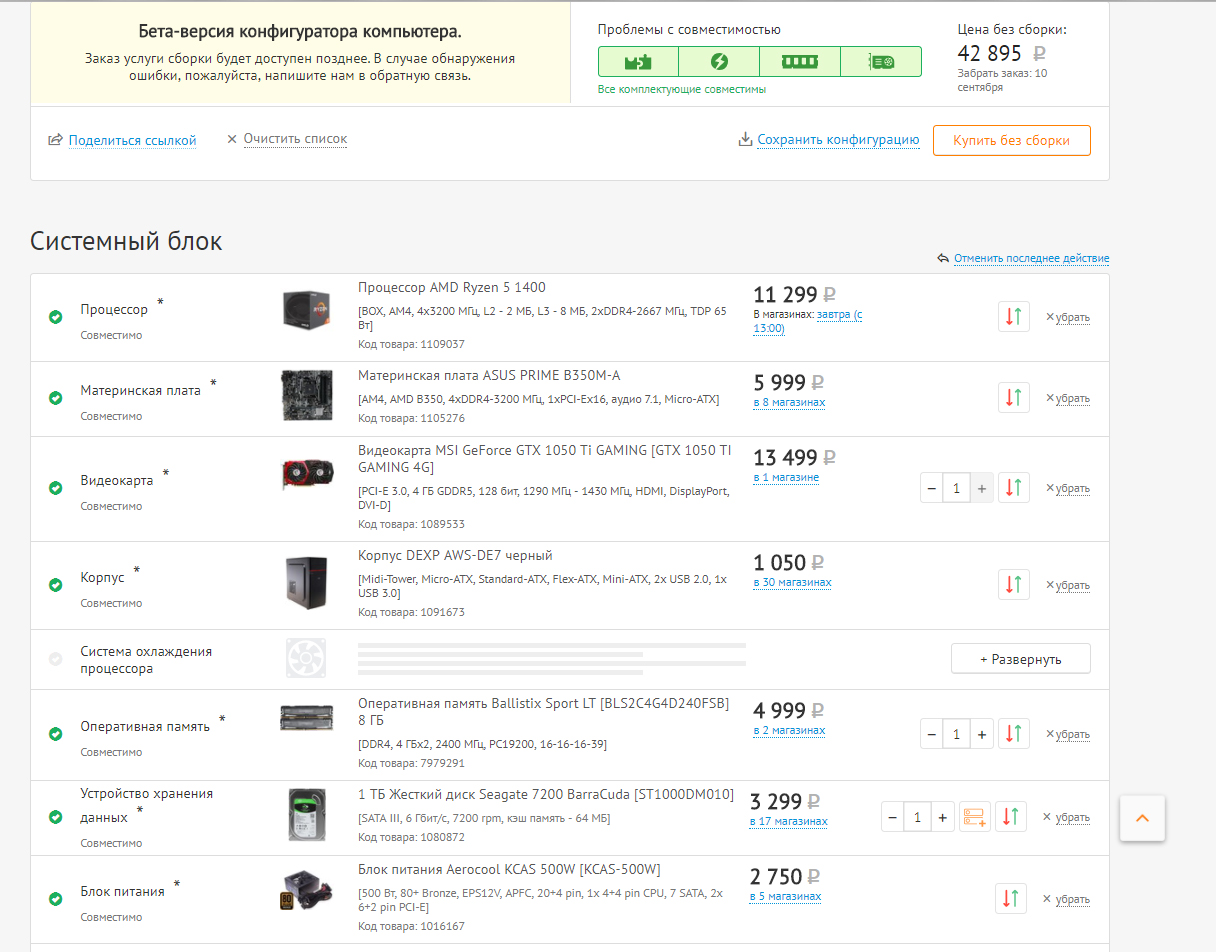Open case в 30 магазинах link

[792, 582]
